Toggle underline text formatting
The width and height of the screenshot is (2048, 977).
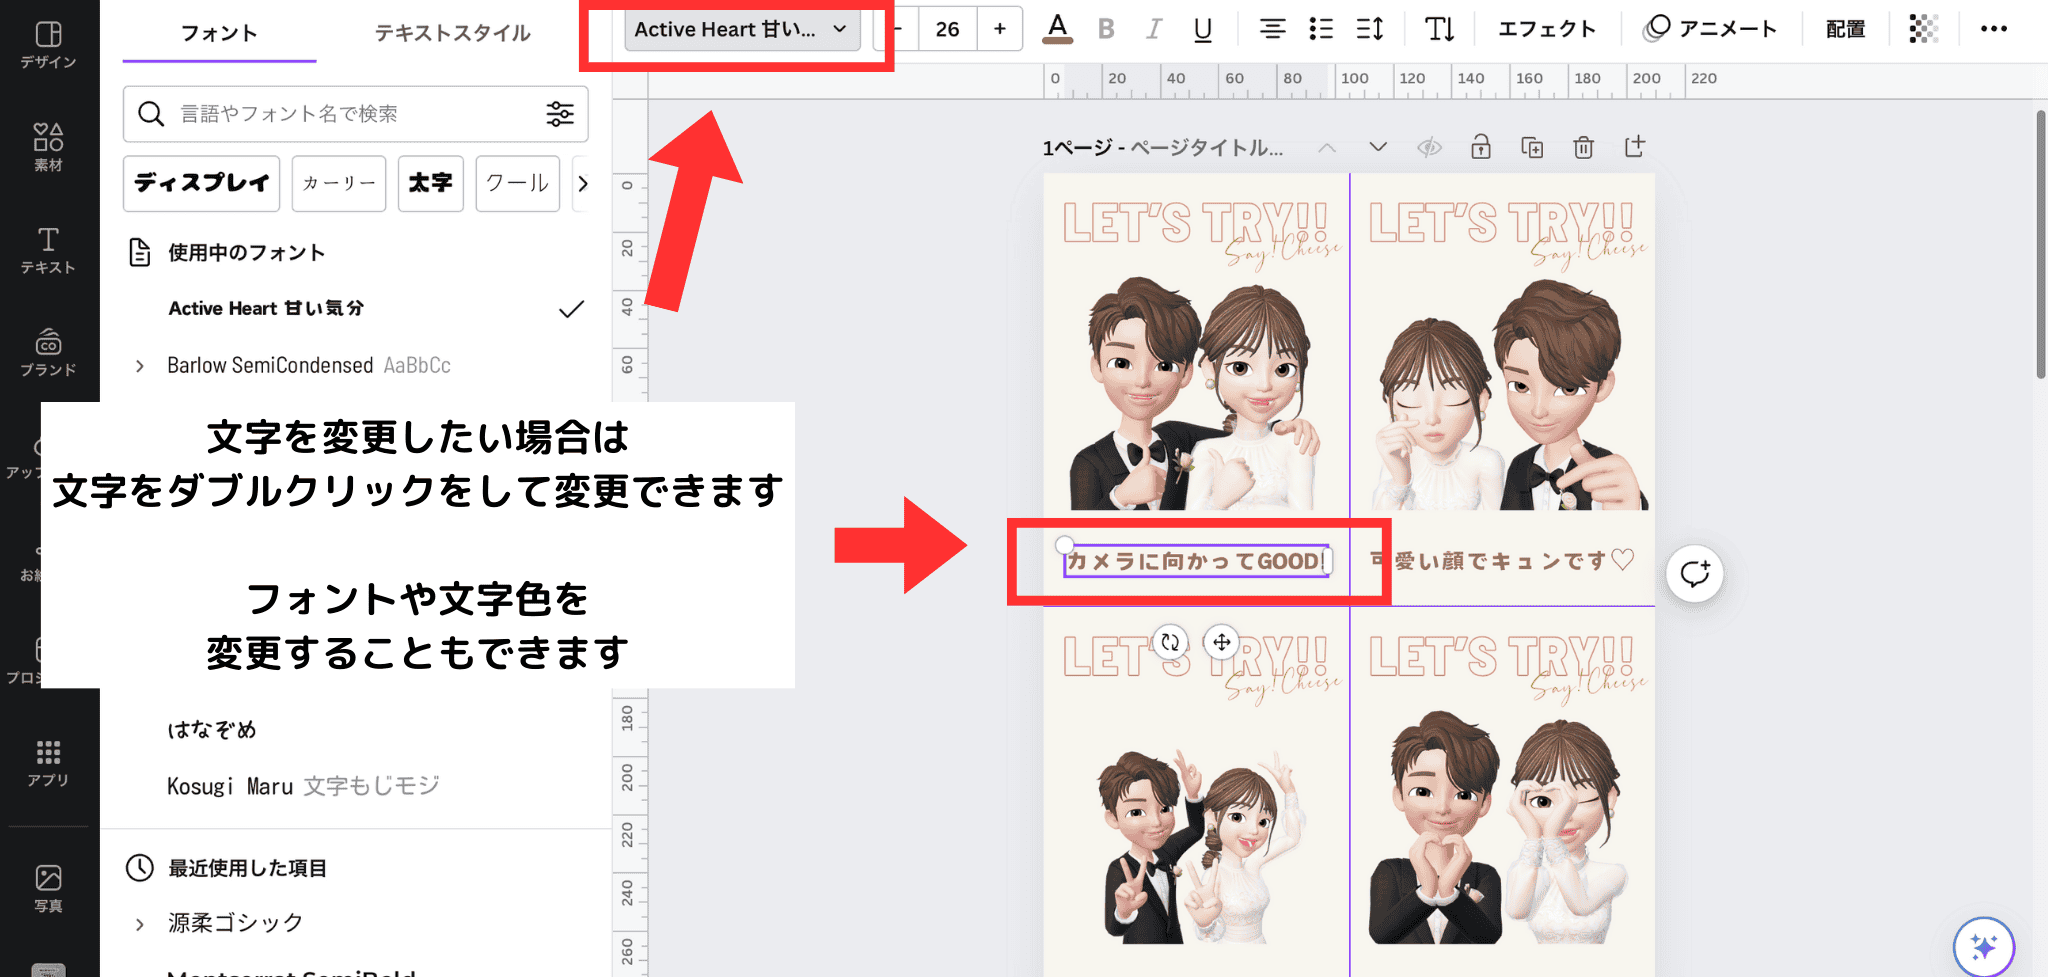(x=1203, y=29)
